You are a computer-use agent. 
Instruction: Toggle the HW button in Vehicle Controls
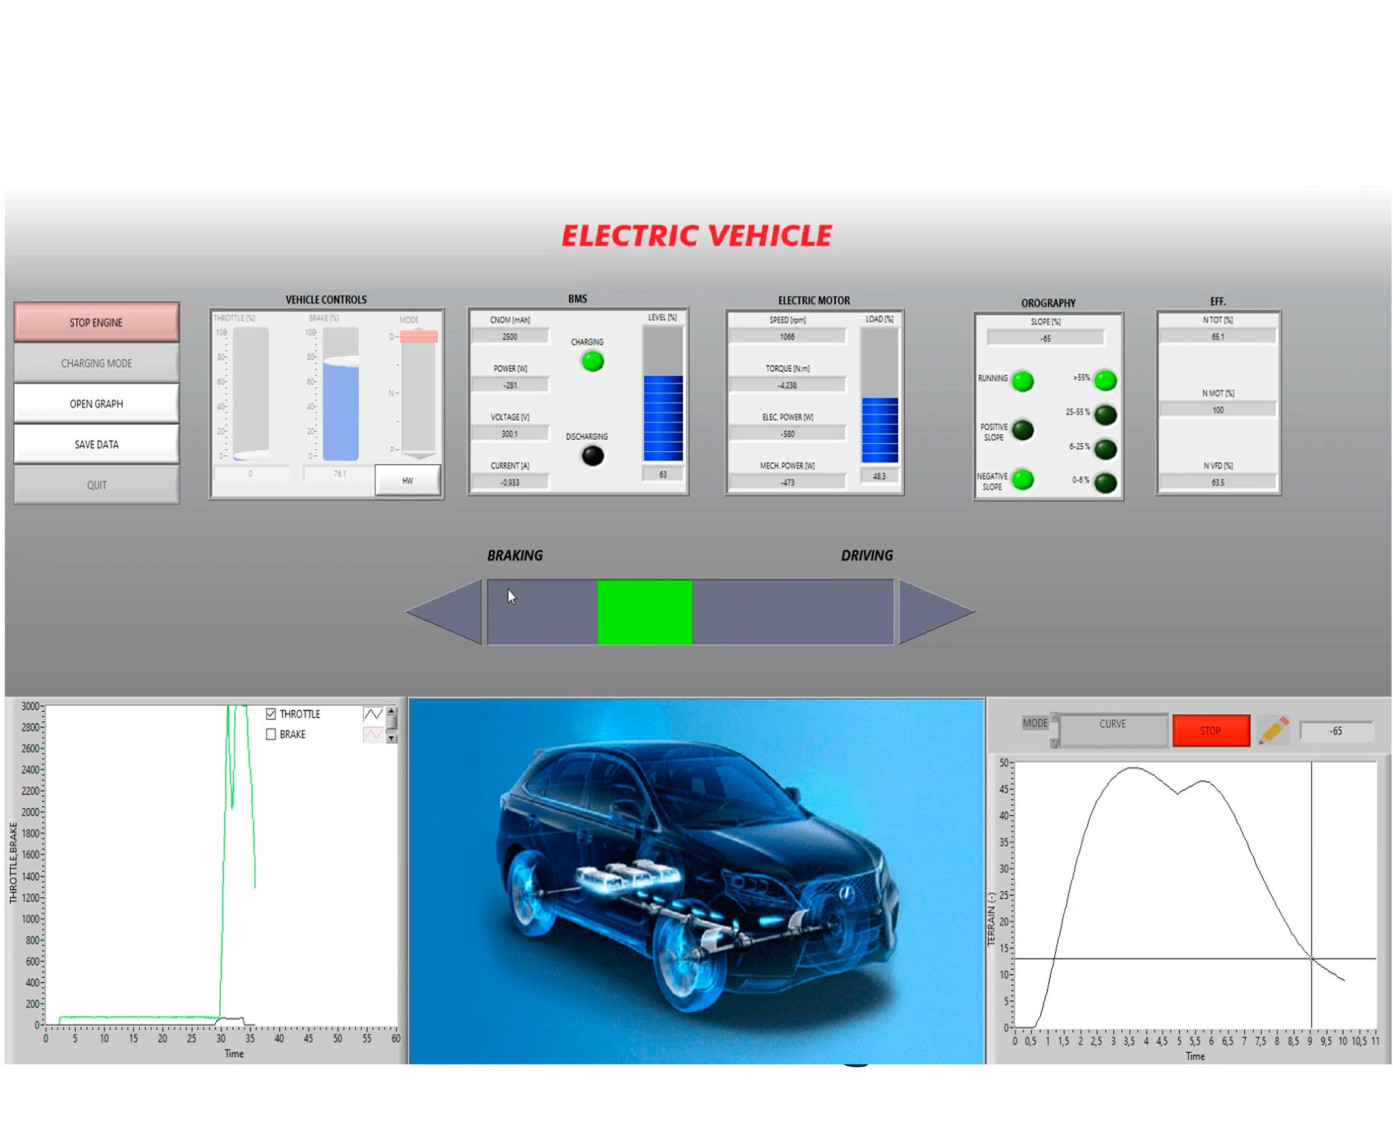click(407, 481)
